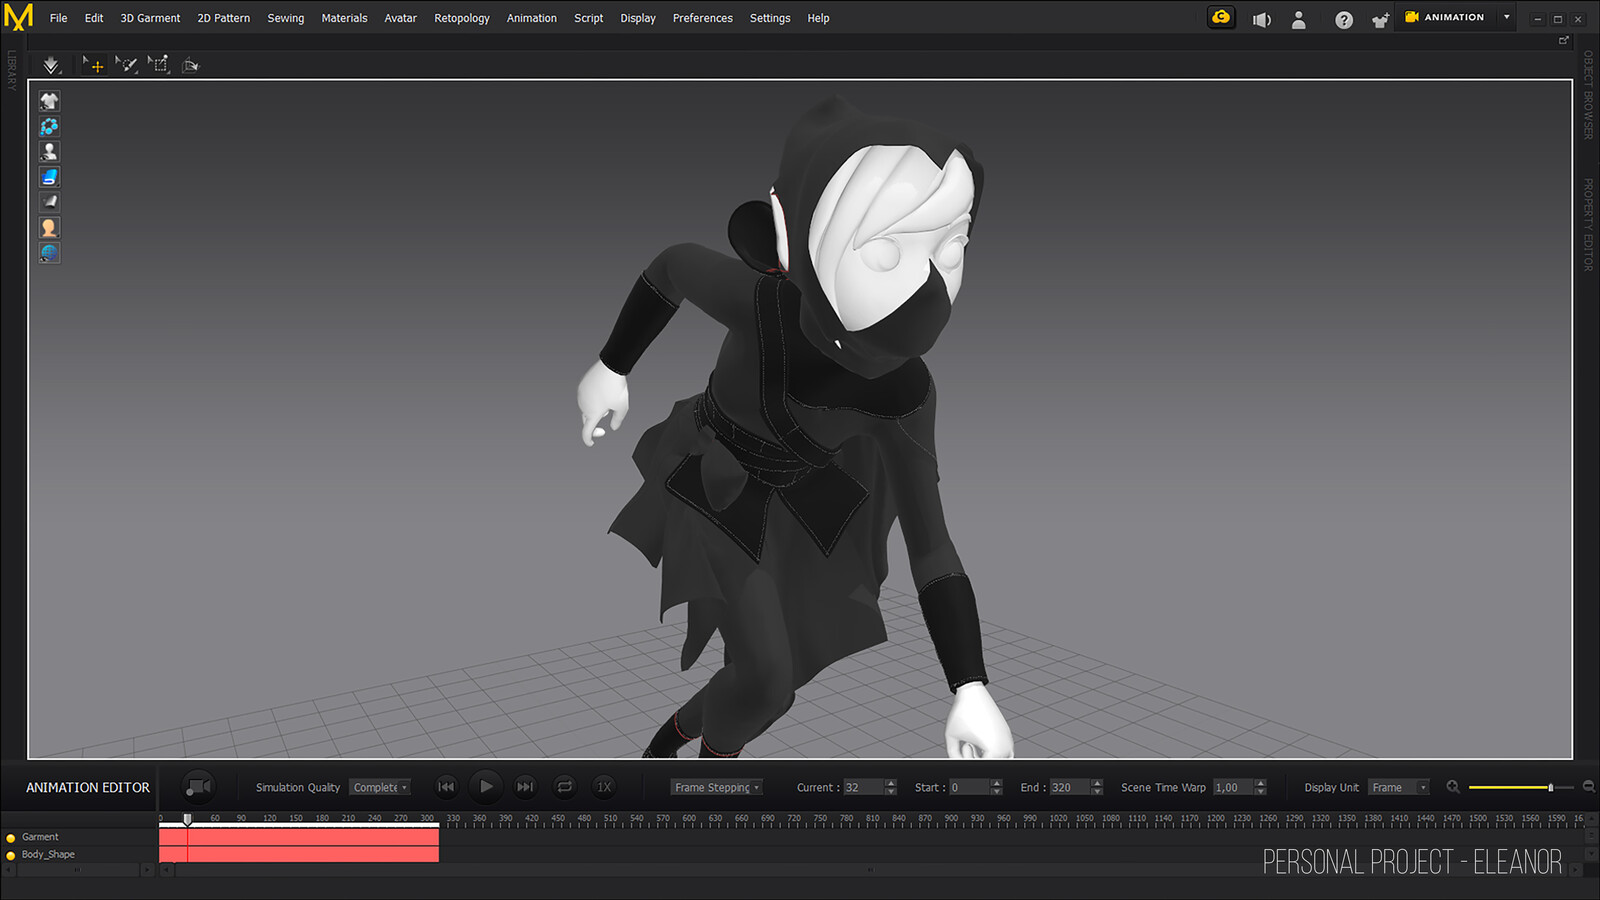The height and width of the screenshot is (900, 1600).
Task: Open the Display Unit Frame dropdown
Action: pos(1397,788)
